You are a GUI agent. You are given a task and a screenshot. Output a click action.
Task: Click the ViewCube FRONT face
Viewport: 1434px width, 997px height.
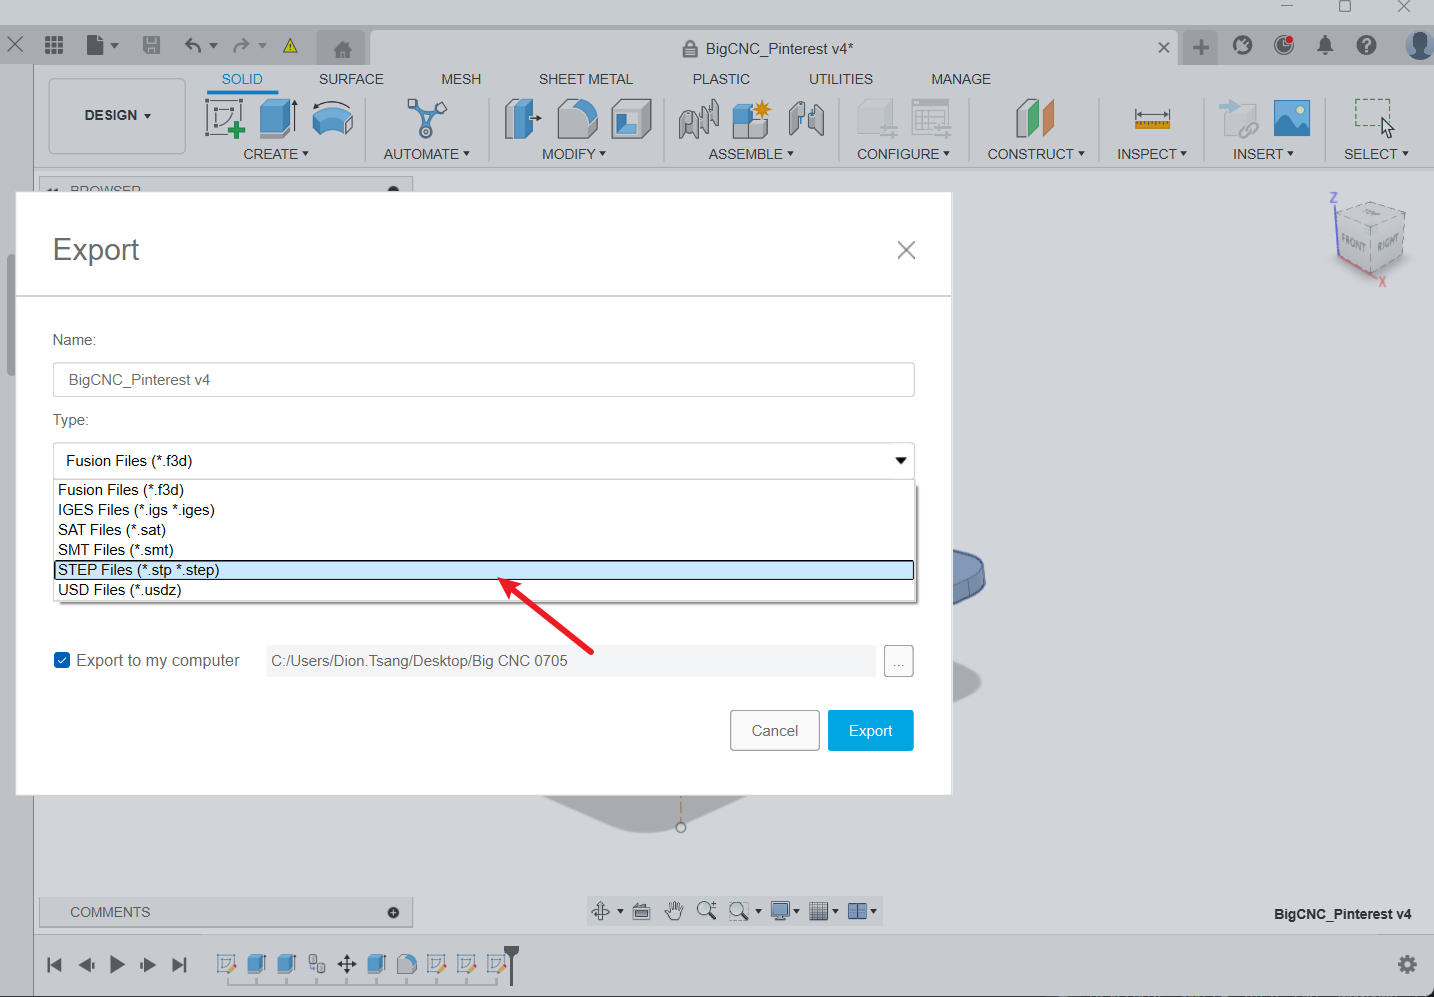(1353, 242)
